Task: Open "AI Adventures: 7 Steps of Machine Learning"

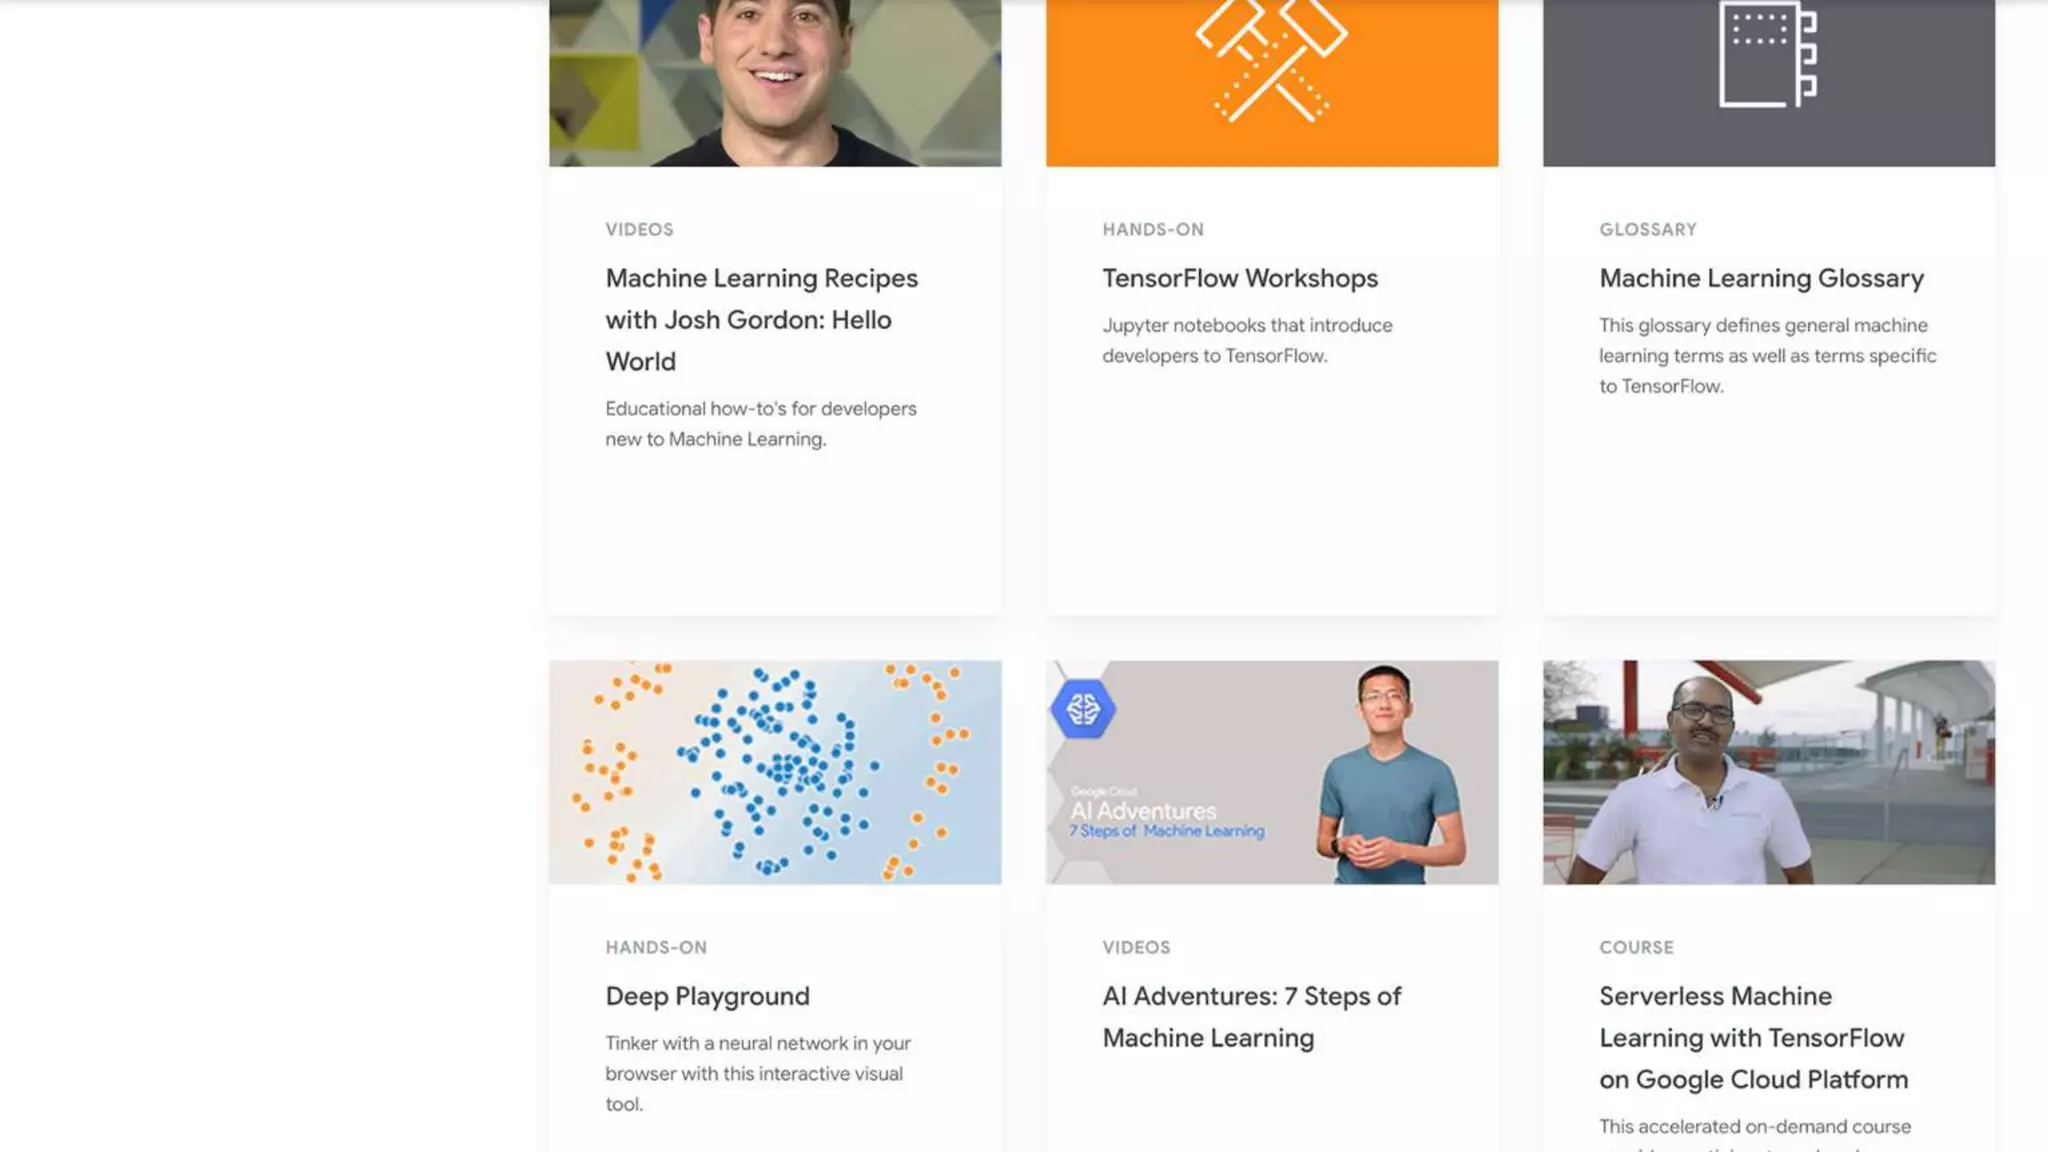Action: [1252, 1017]
